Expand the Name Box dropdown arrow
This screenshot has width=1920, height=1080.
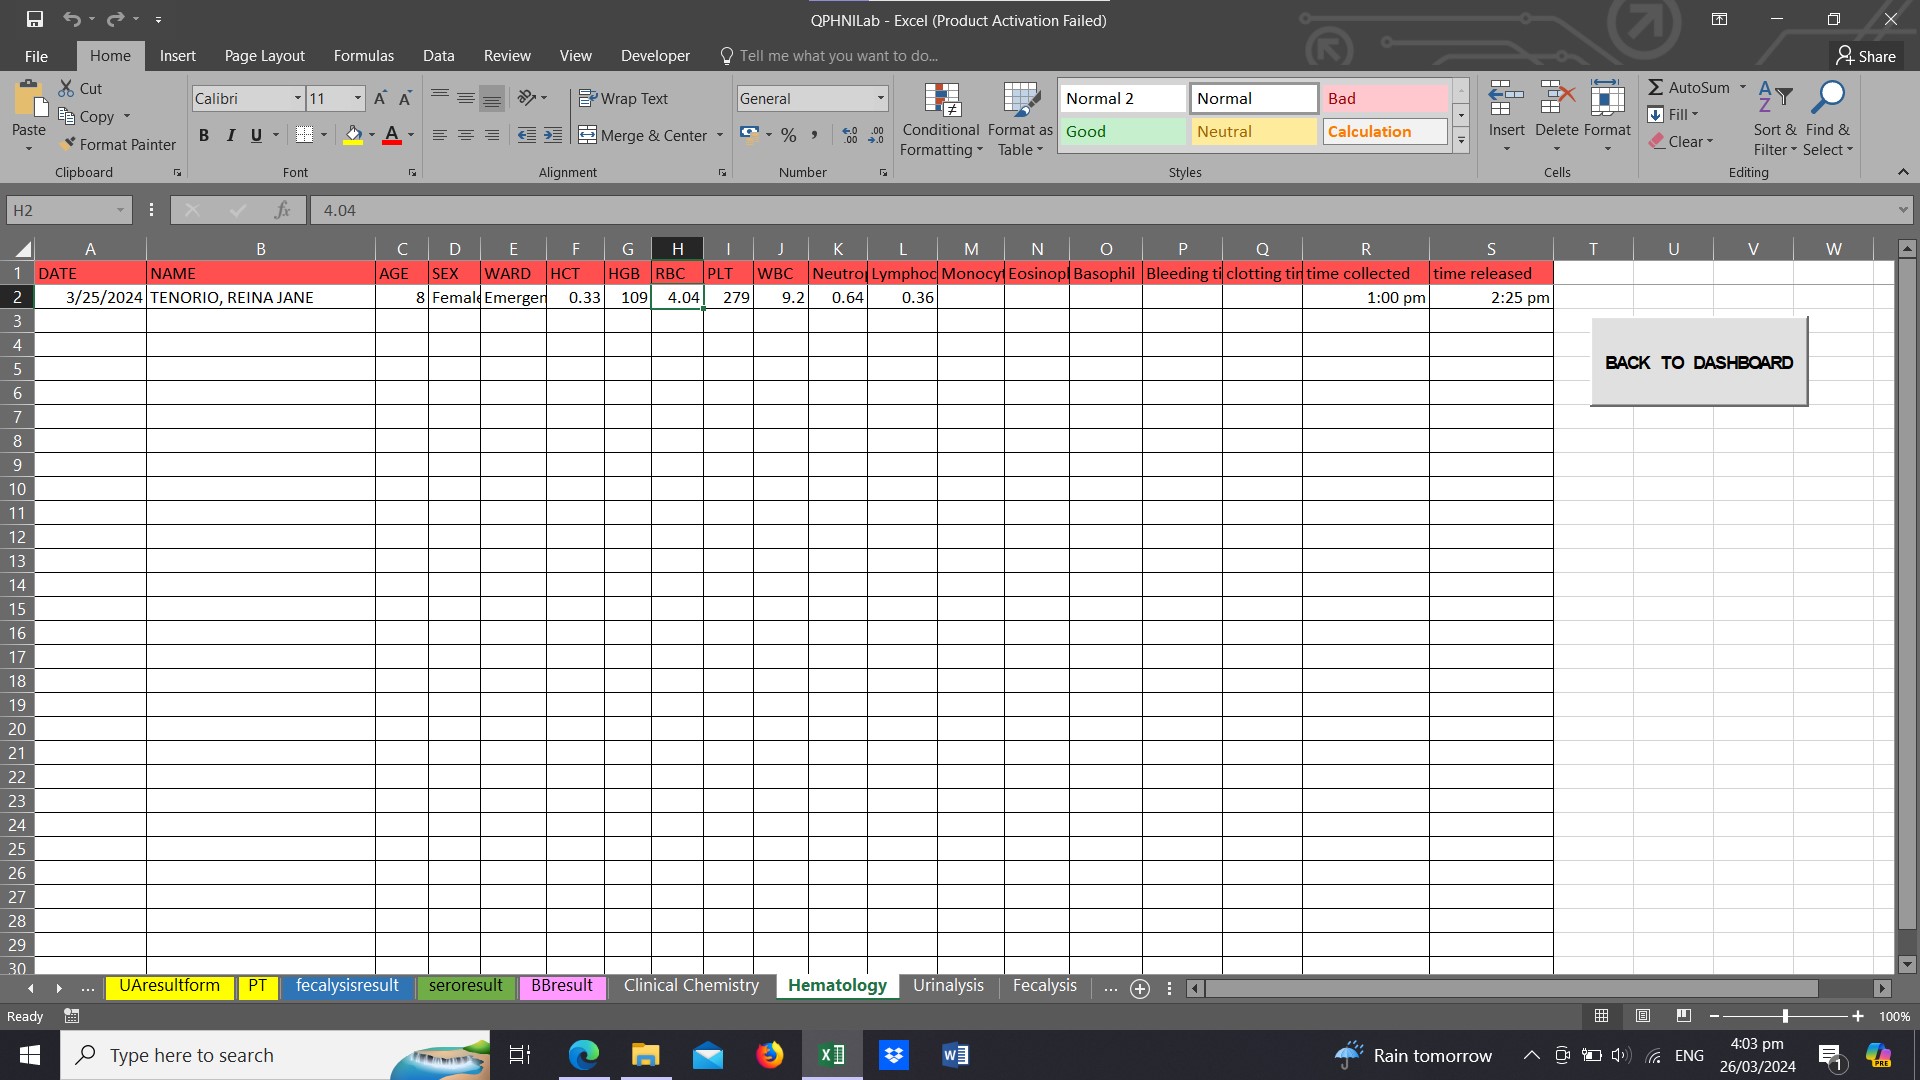(x=120, y=210)
